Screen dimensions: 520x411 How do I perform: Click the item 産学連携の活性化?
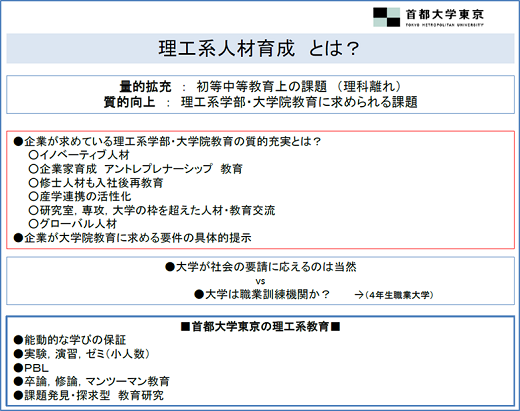(x=80, y=197)
